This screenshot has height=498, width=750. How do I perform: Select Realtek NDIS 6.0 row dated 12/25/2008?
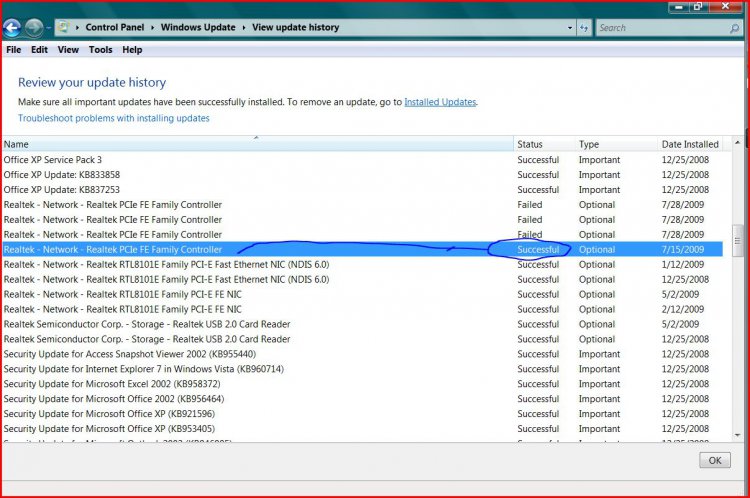point(362,279)
